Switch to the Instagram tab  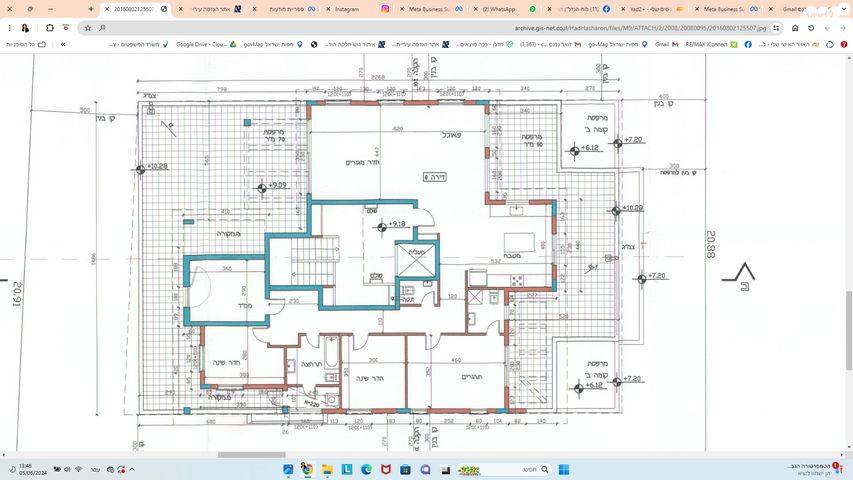345,9
